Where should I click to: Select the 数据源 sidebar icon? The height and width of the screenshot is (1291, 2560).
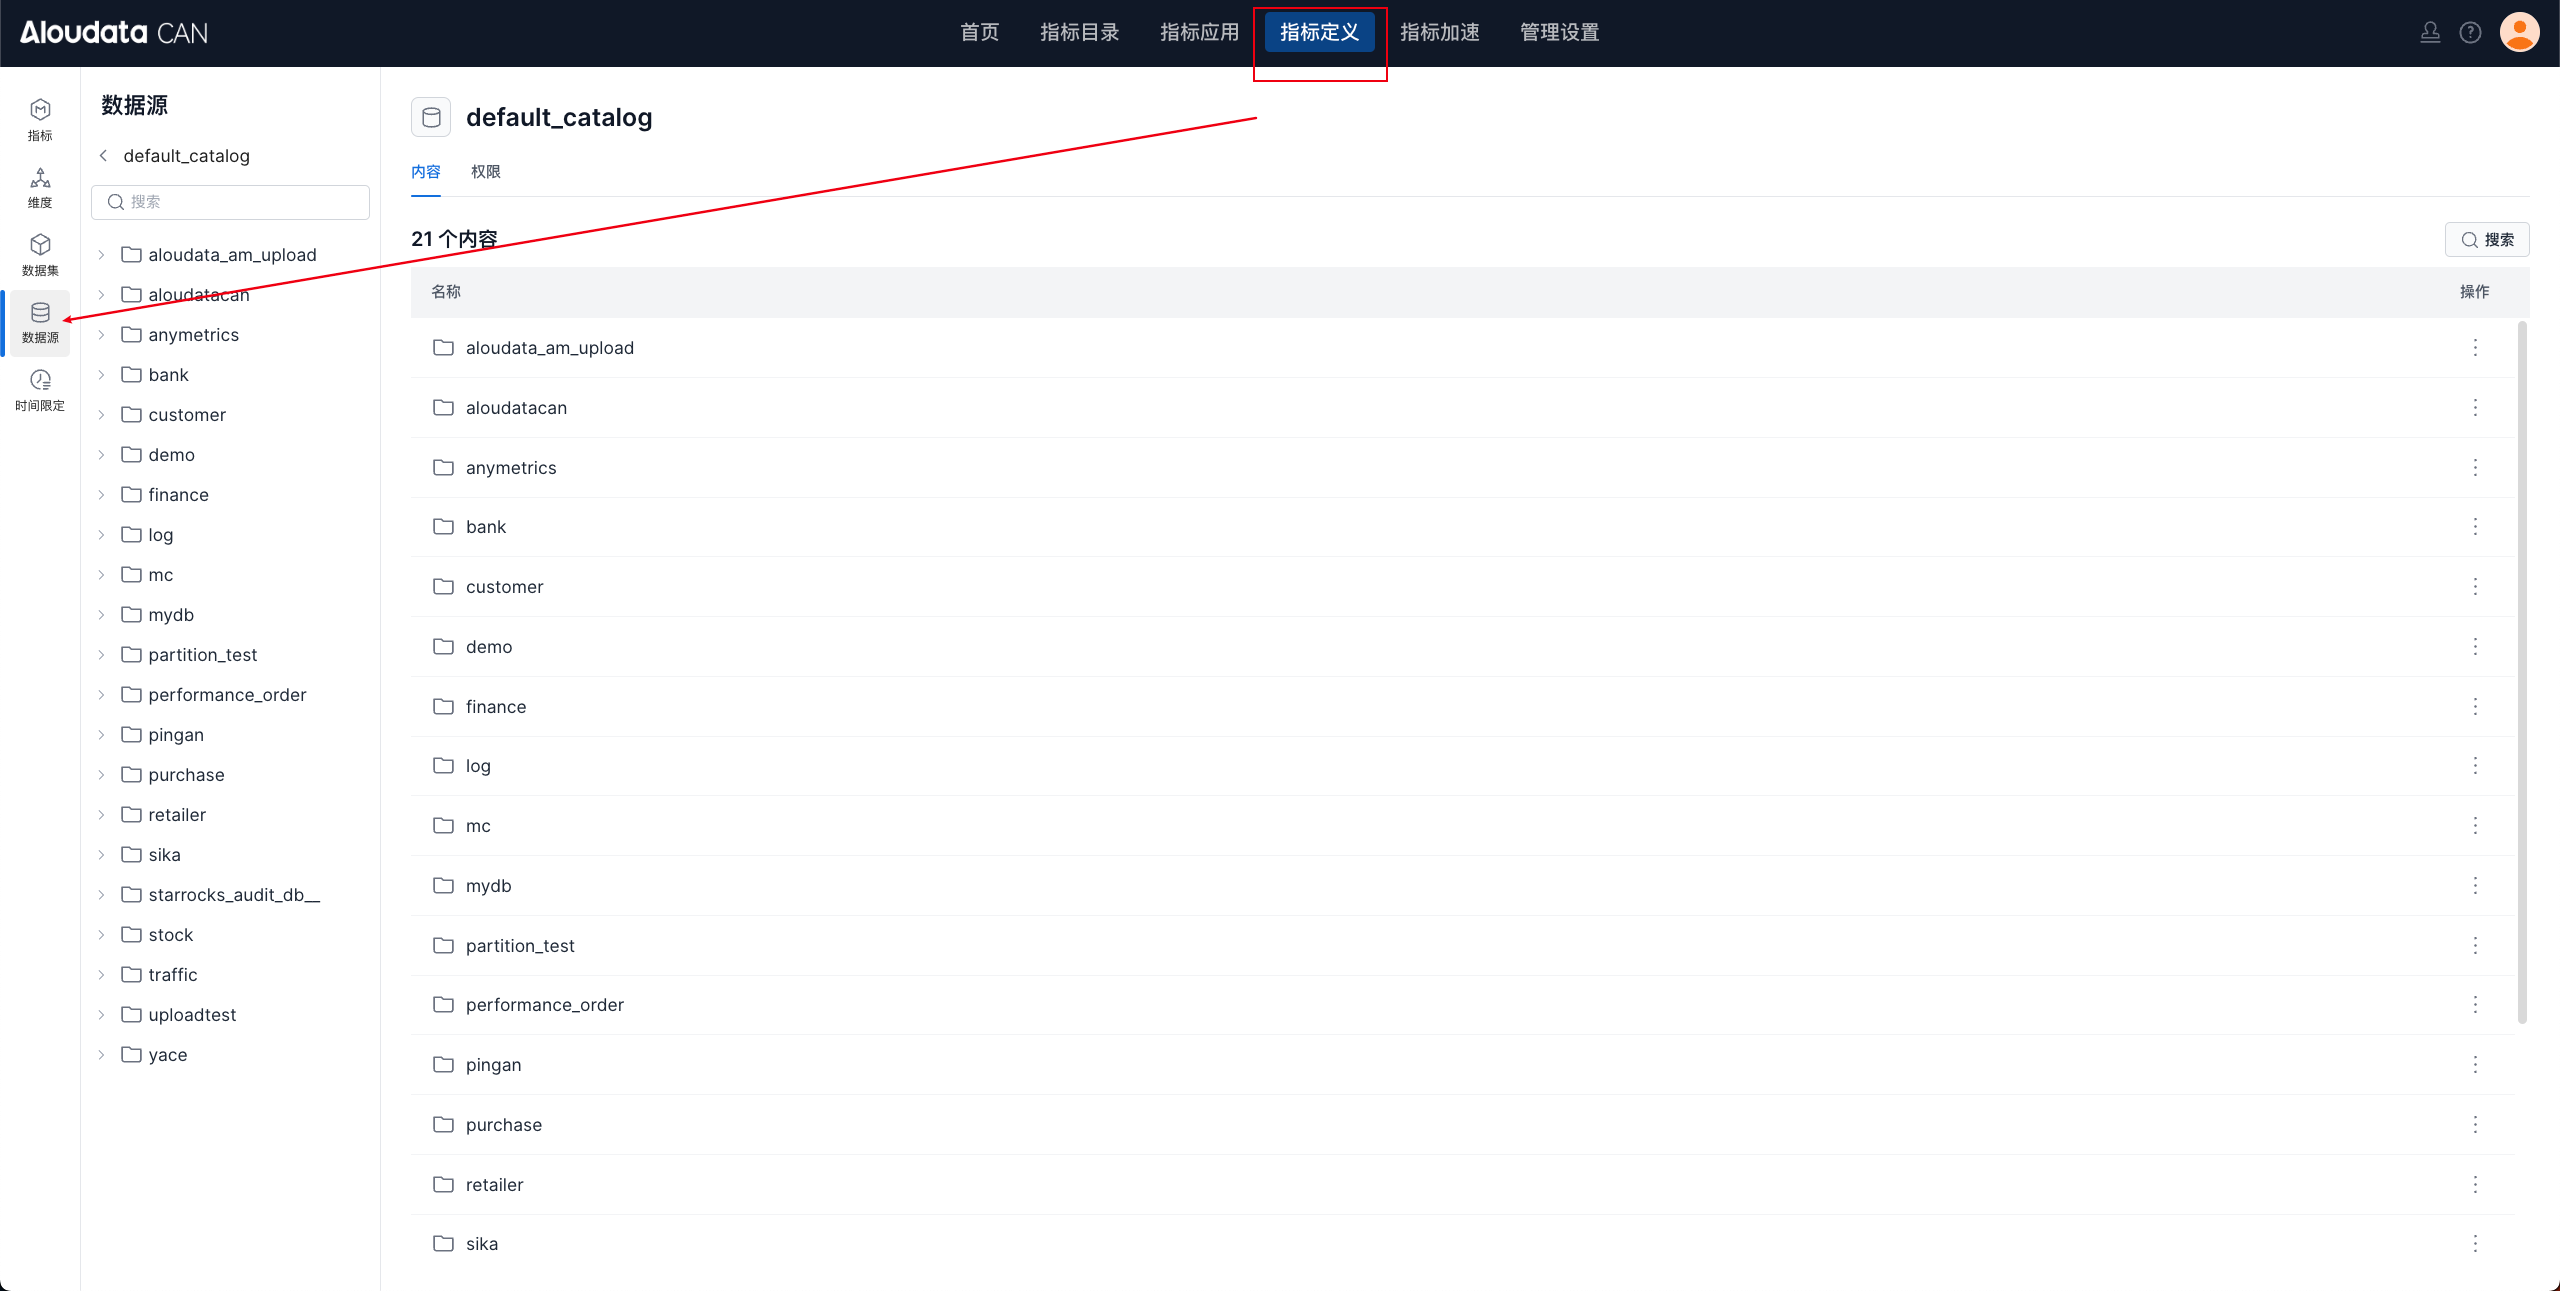[x=40, y=322]
